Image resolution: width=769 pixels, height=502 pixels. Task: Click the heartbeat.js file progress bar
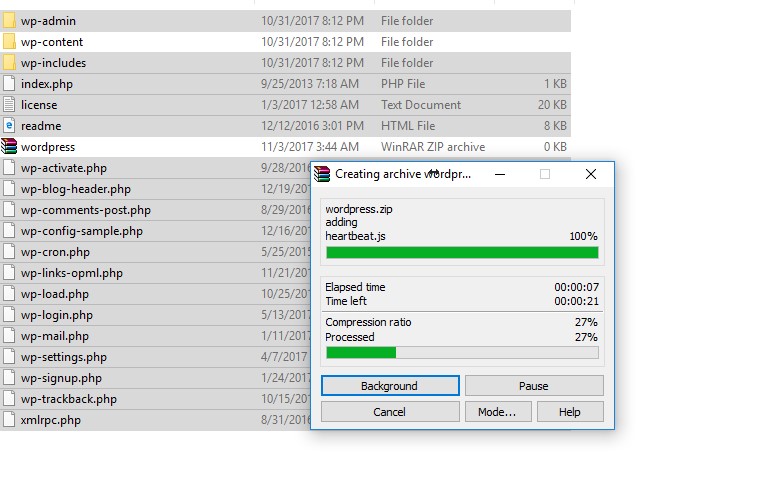[462, 253]
